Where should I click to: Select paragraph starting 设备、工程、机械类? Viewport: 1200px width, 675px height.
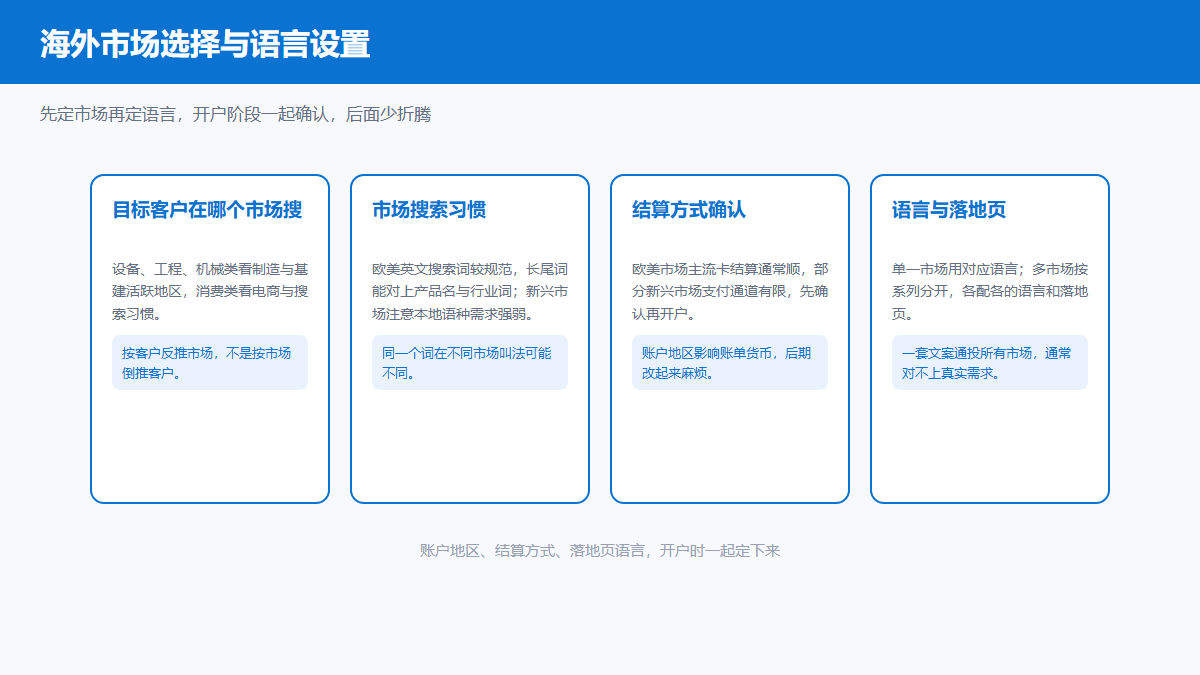coord(210,291)
